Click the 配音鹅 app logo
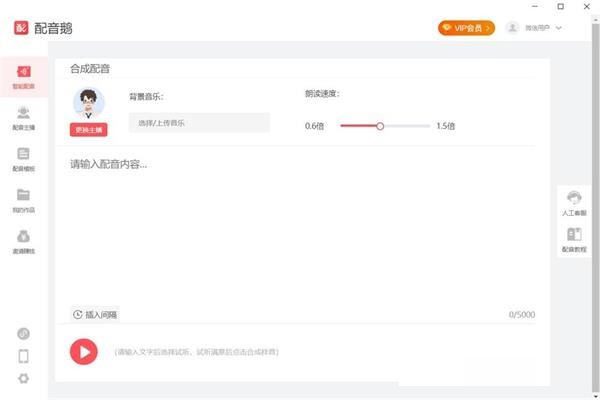600x400 pixels. click(x=21, y=28)
